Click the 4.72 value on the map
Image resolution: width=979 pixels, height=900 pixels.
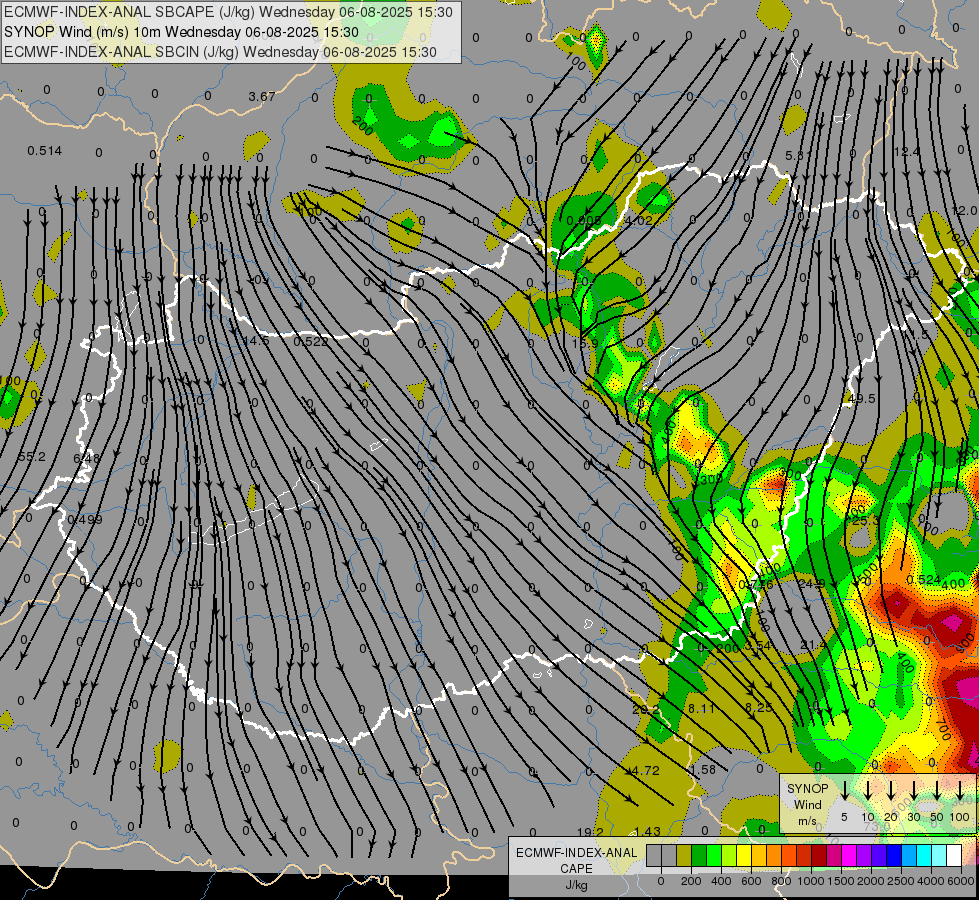tap(646, 771)
